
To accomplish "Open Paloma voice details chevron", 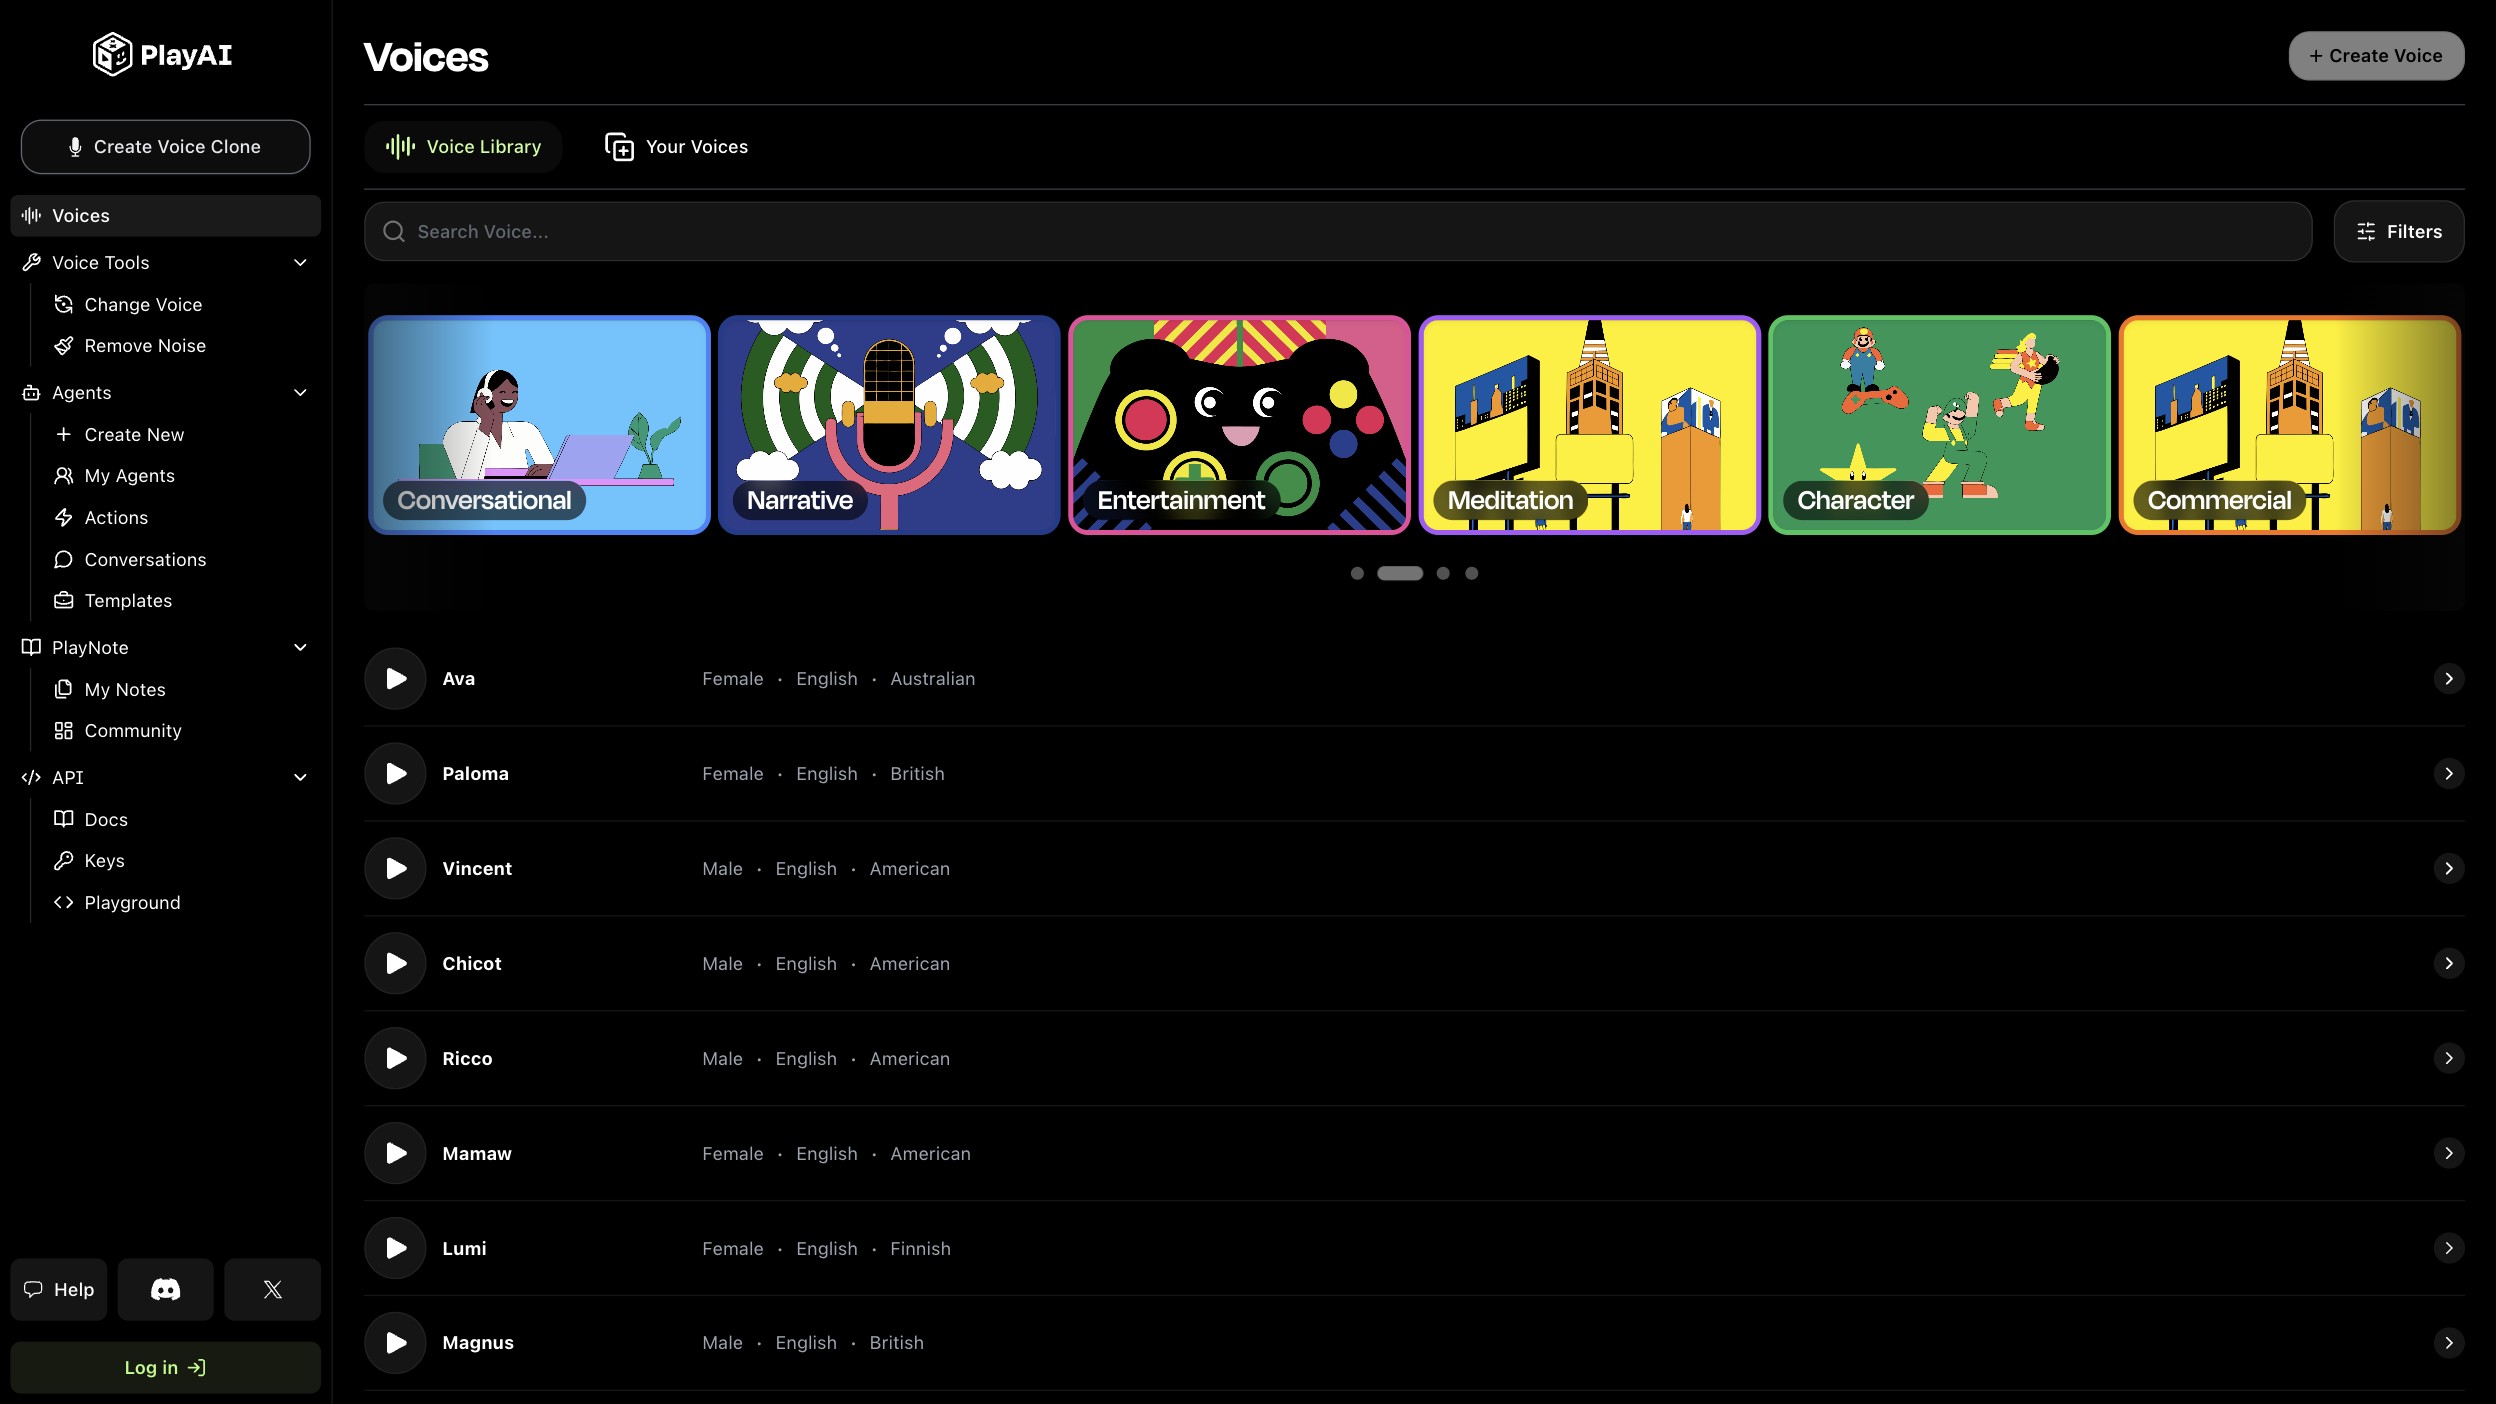I will coord(2448,774).
